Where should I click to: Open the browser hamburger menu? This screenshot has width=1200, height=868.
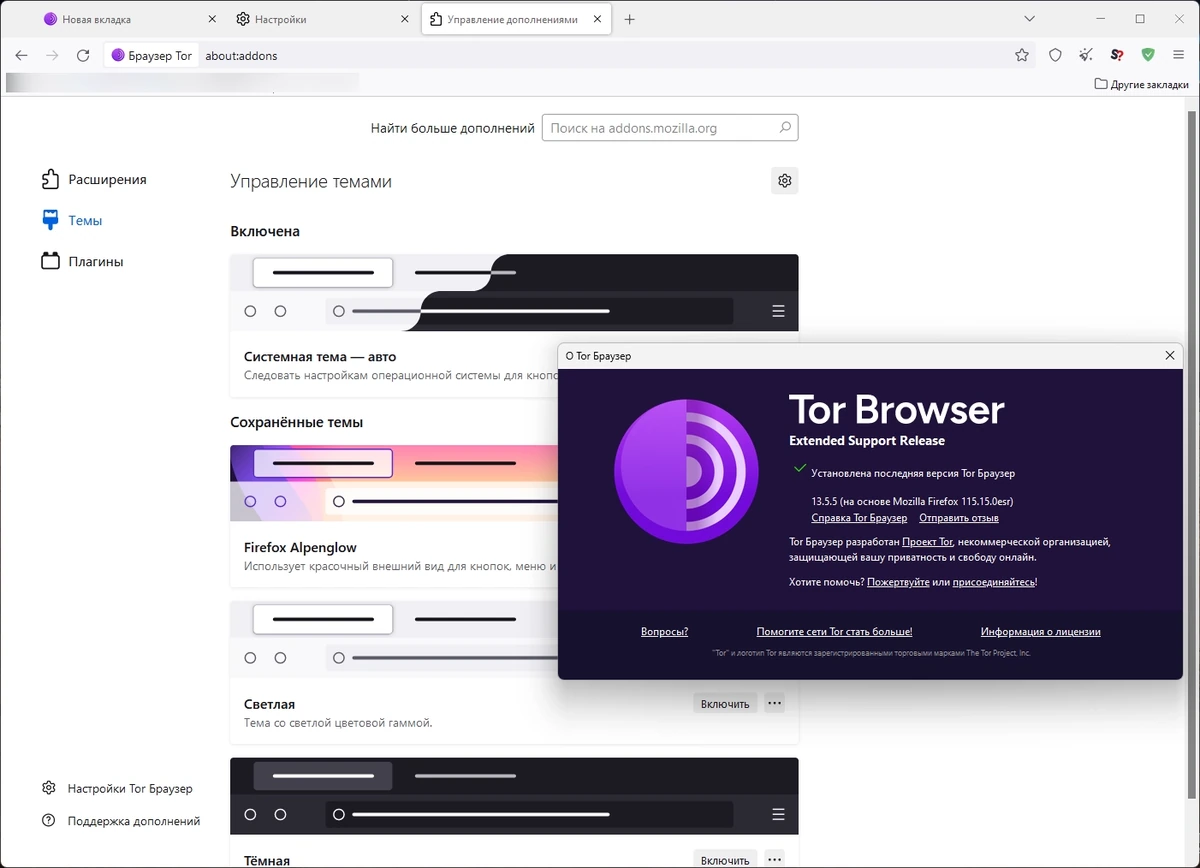[x=1179, y=56]
